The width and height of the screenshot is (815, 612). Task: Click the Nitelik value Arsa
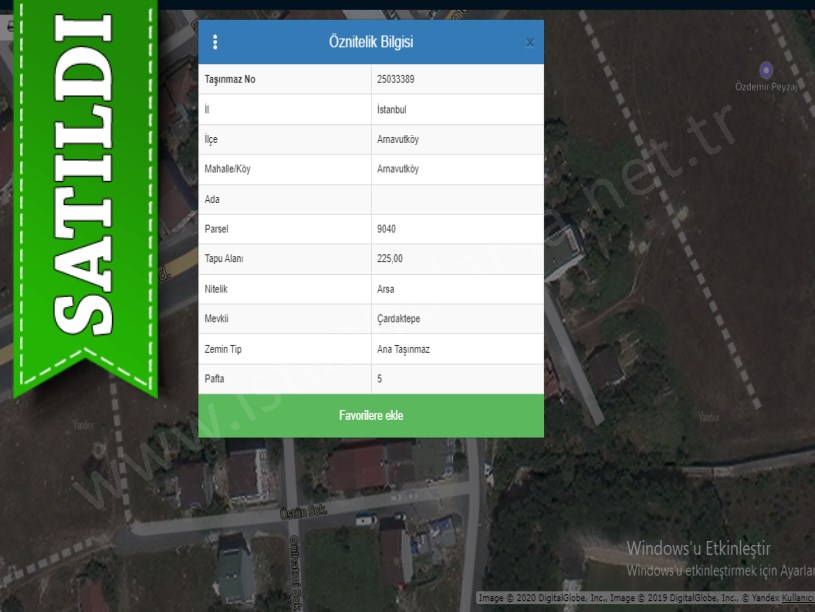pyautogui.click(x=386, y=289)
